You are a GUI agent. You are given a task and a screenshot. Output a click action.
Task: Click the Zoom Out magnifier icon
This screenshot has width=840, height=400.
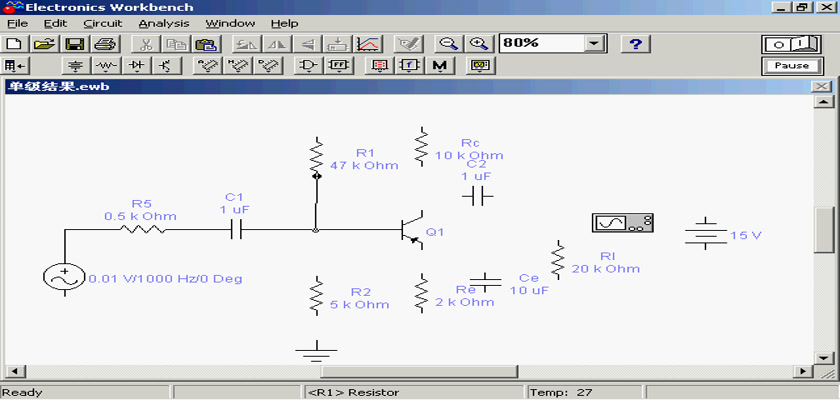pyautogui.click(x=449, y=44)
